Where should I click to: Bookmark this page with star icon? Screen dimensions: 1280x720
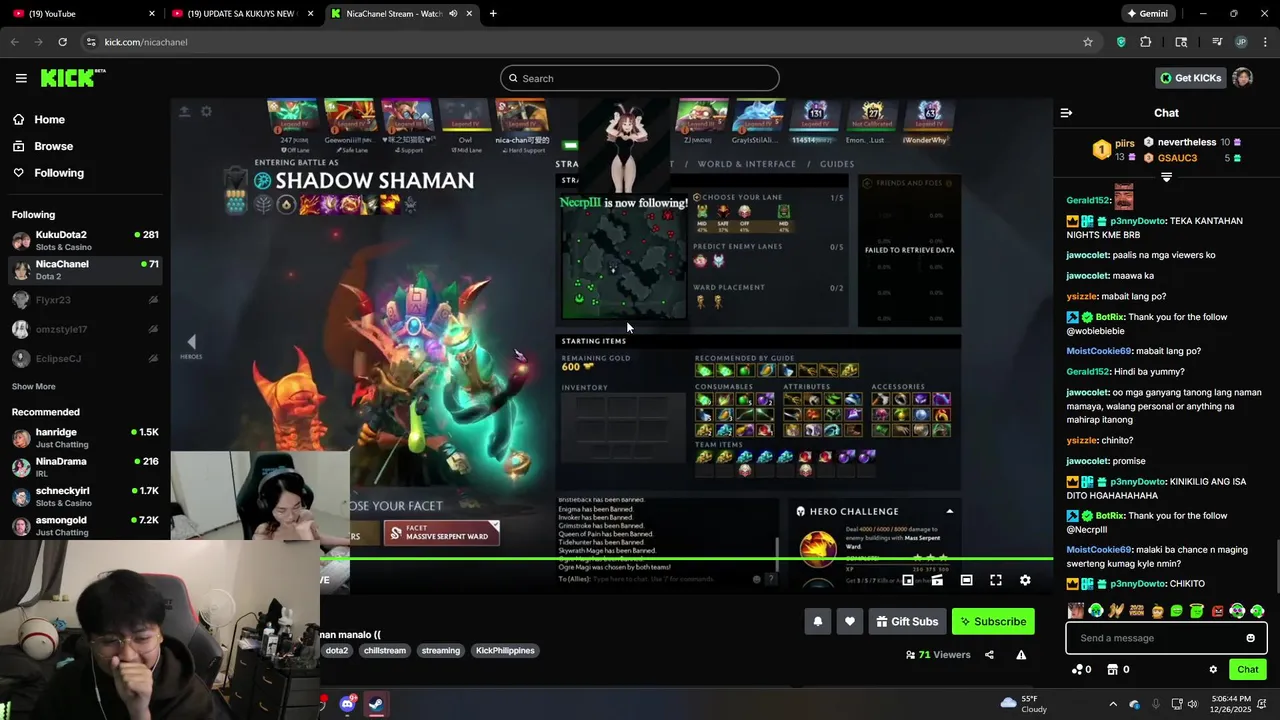tap(1088, 42)
